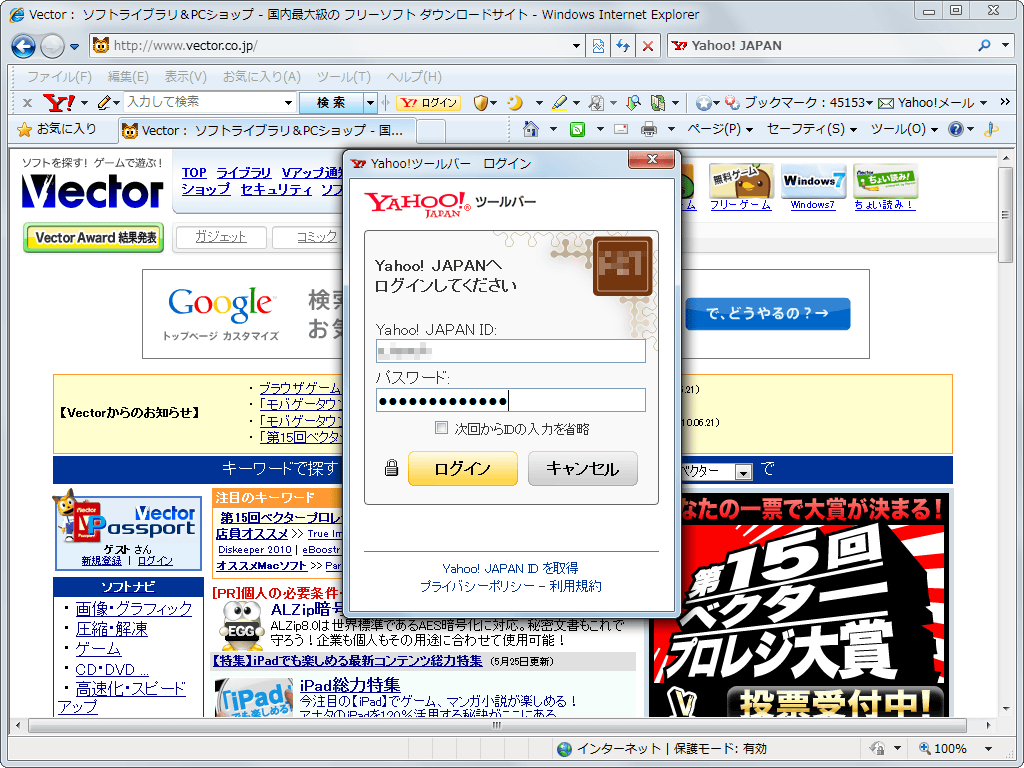Select the Vector browser tab
The width and height of the screenshot is (1024, 768).
(x=266, y=130)
